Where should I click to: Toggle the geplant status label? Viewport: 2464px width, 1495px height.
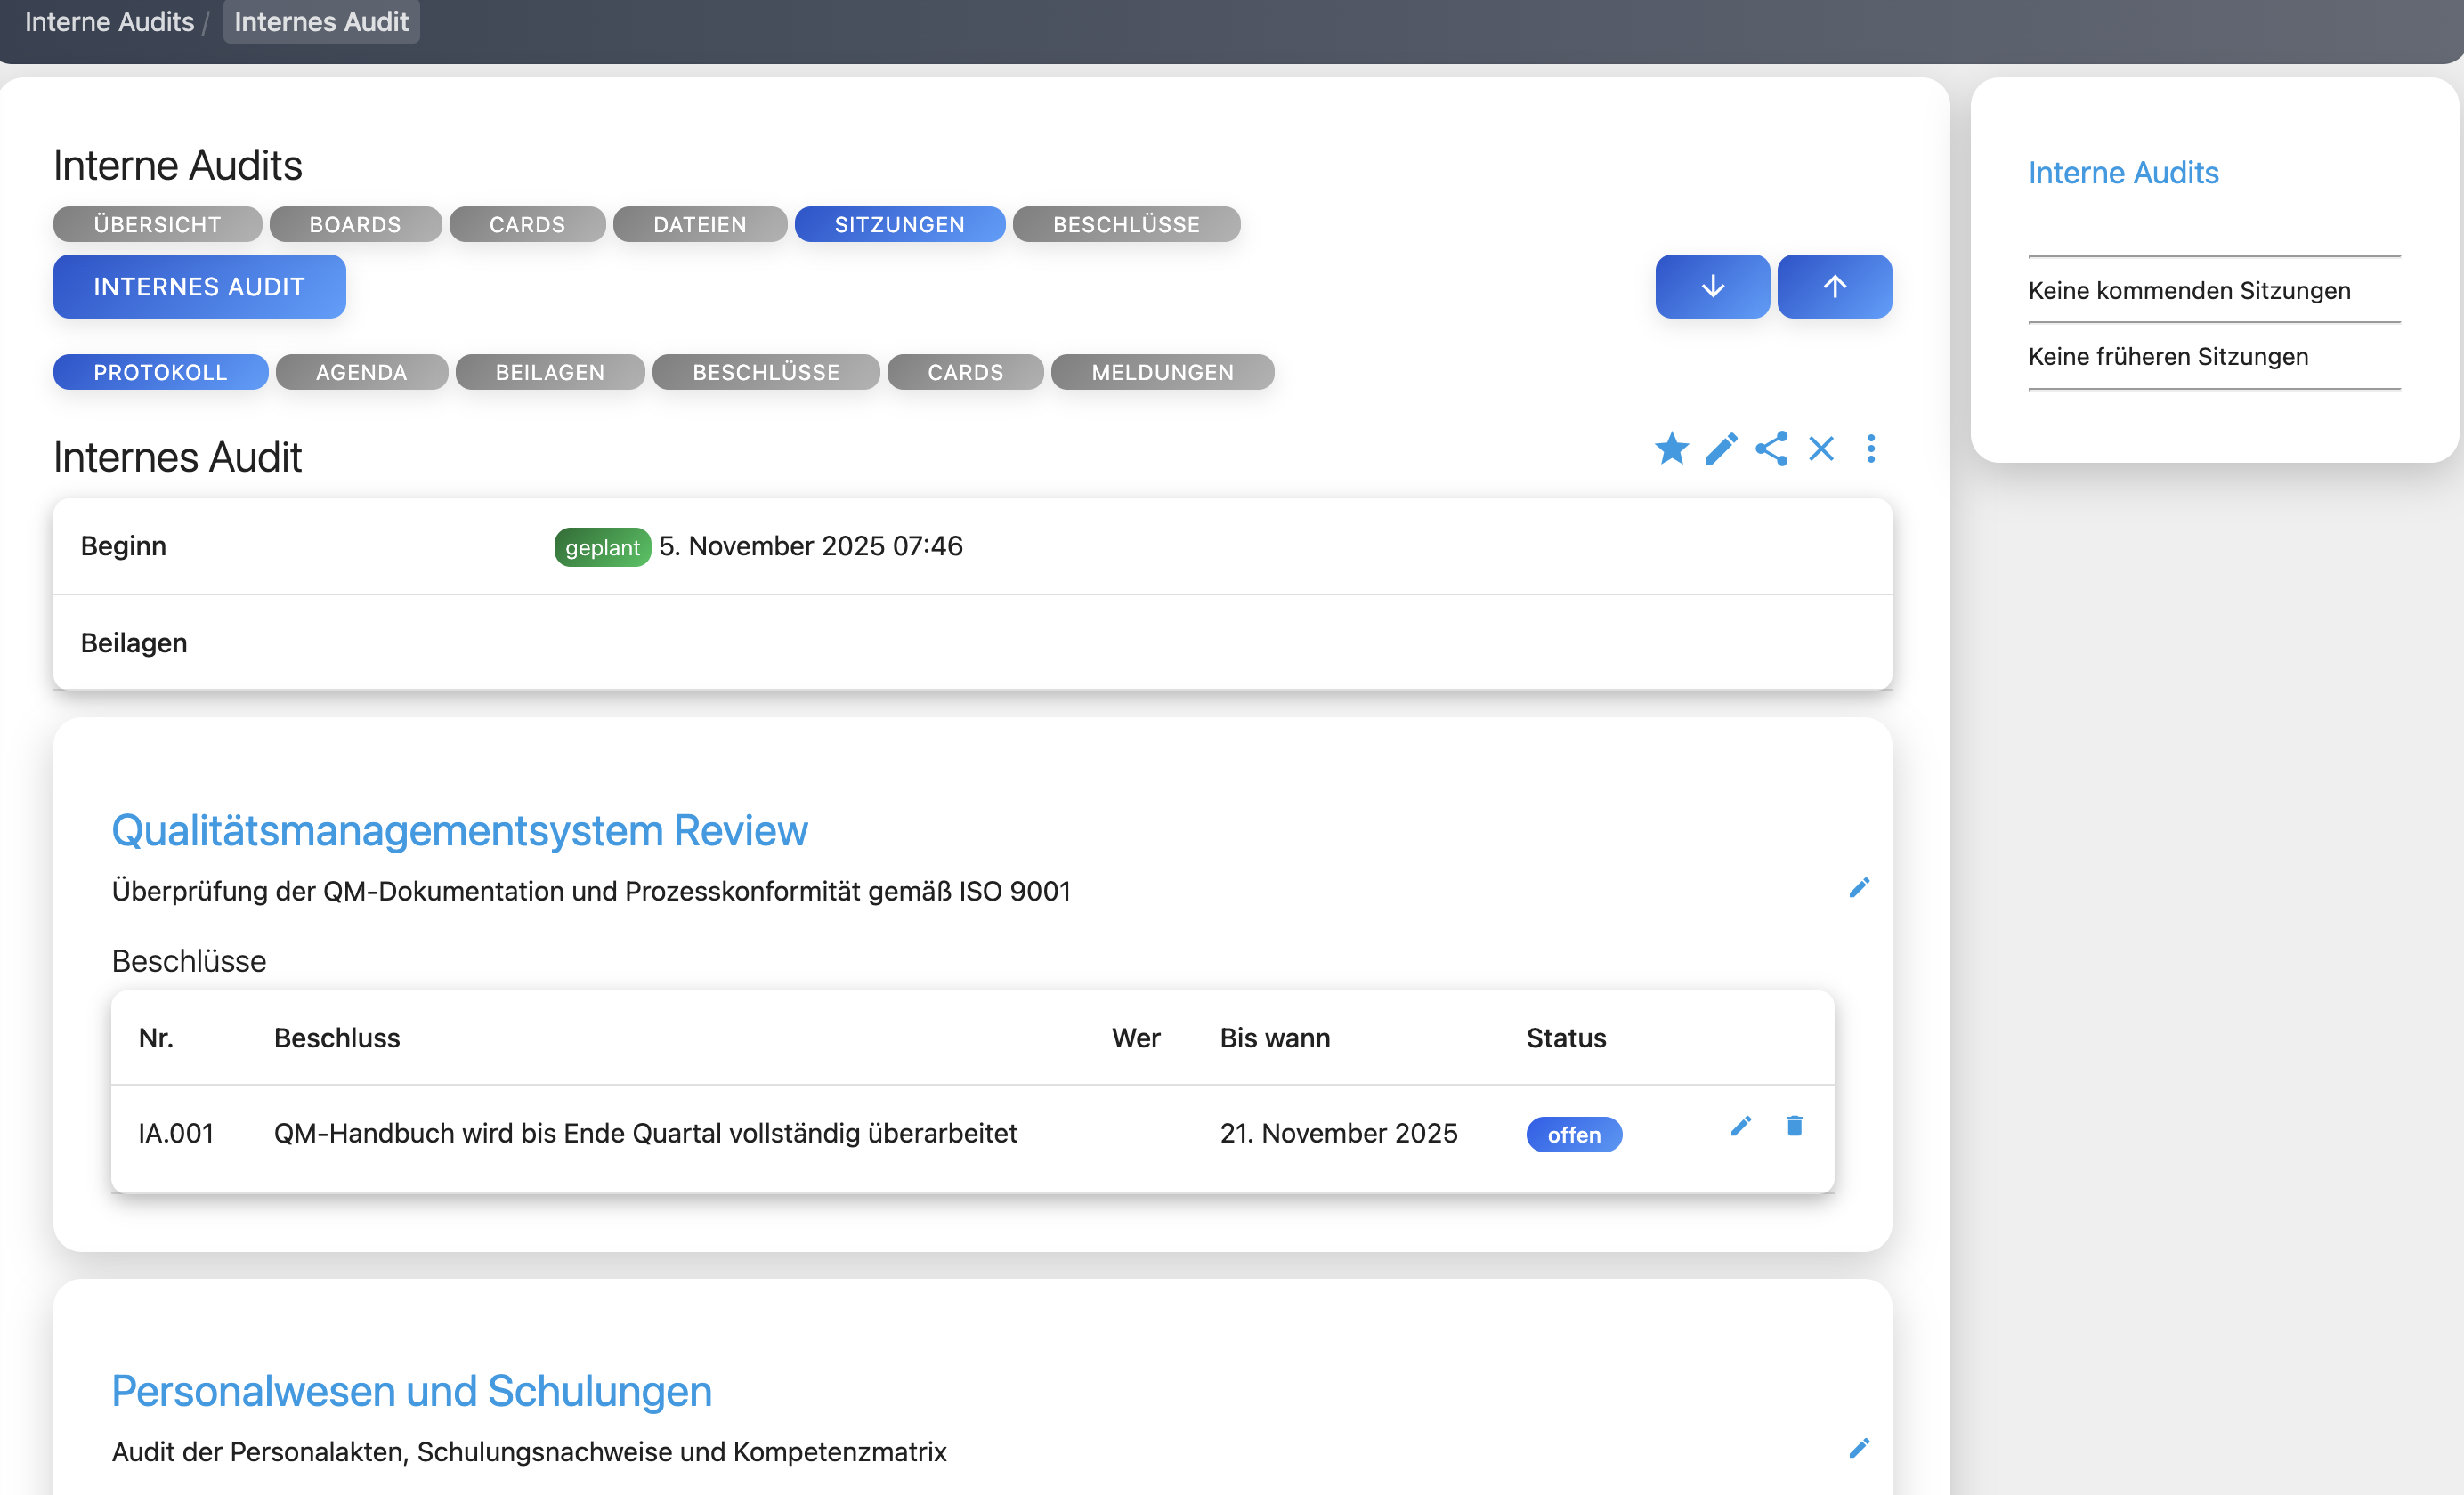[x=601, y=547]
